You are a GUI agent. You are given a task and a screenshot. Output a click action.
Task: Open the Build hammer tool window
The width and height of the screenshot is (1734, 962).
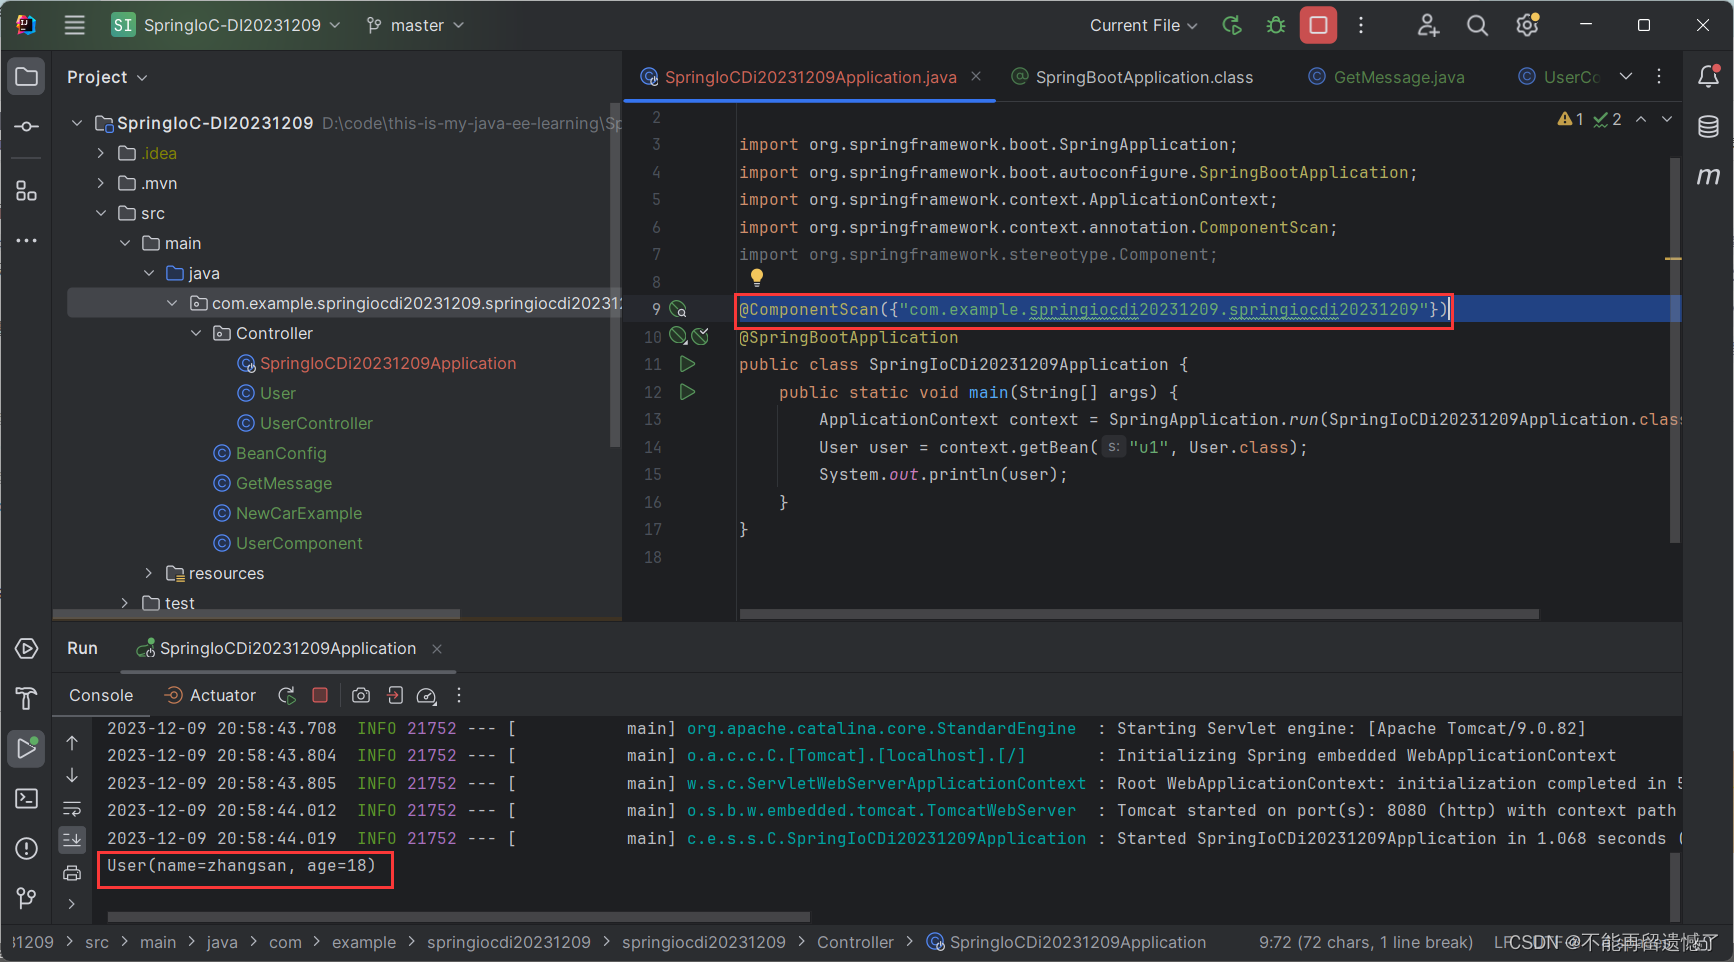[x=27, y=698]
